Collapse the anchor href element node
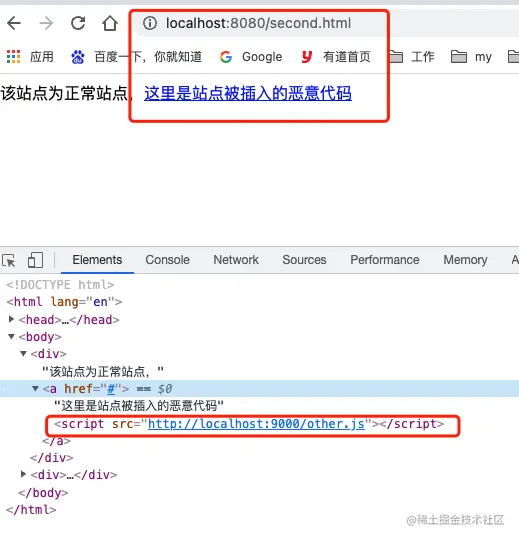Viewport: 519px width, 541px height. pyautogui.click(x=35, y=388)
